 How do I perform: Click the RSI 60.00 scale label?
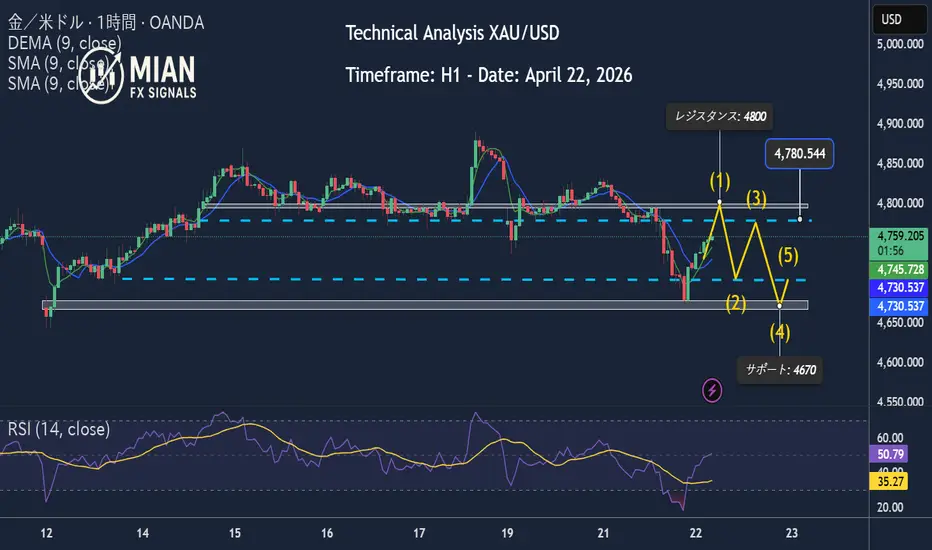tap(890, 438)
